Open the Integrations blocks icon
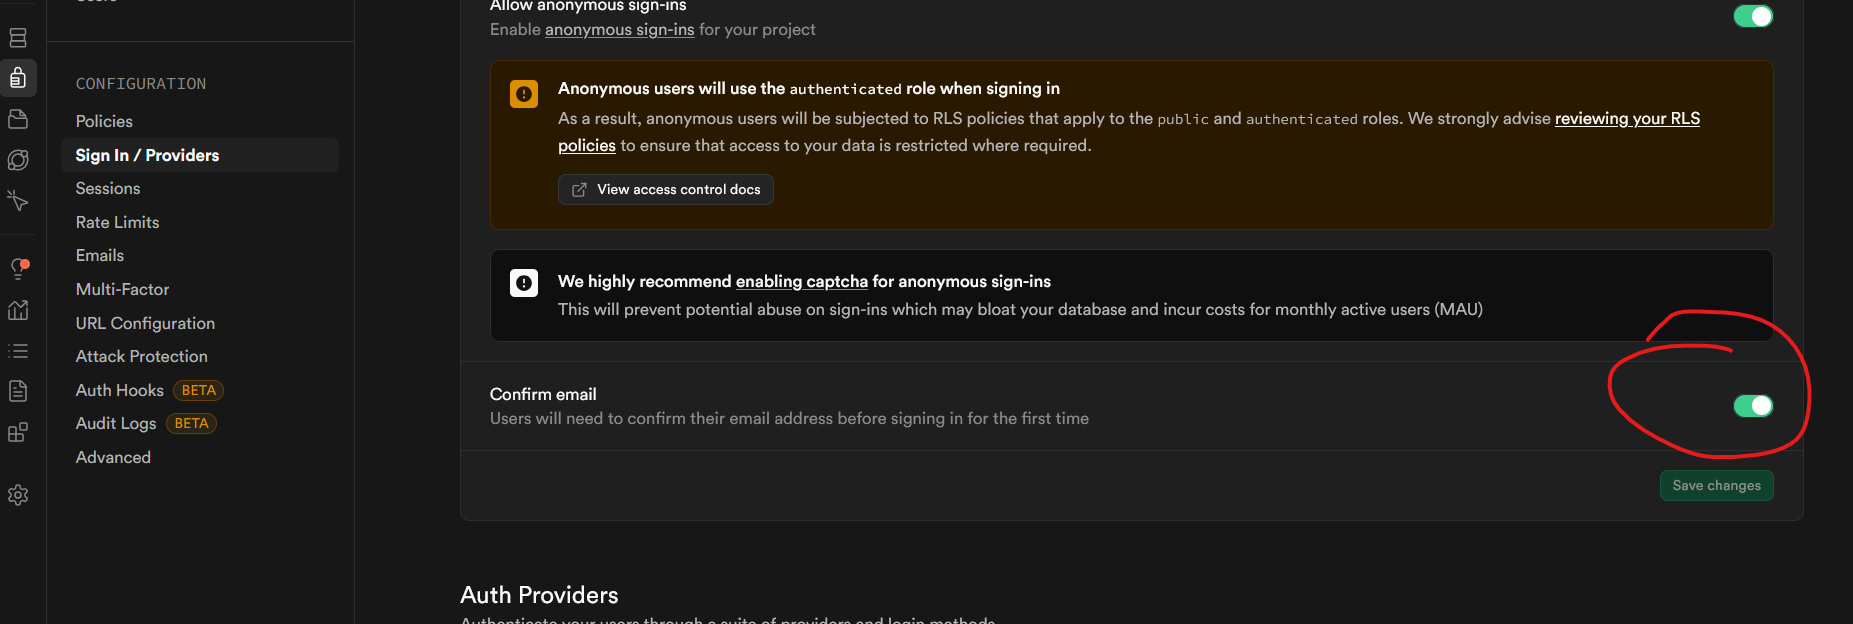Viewport: 1853px width, 624px height. coord(18,432)
